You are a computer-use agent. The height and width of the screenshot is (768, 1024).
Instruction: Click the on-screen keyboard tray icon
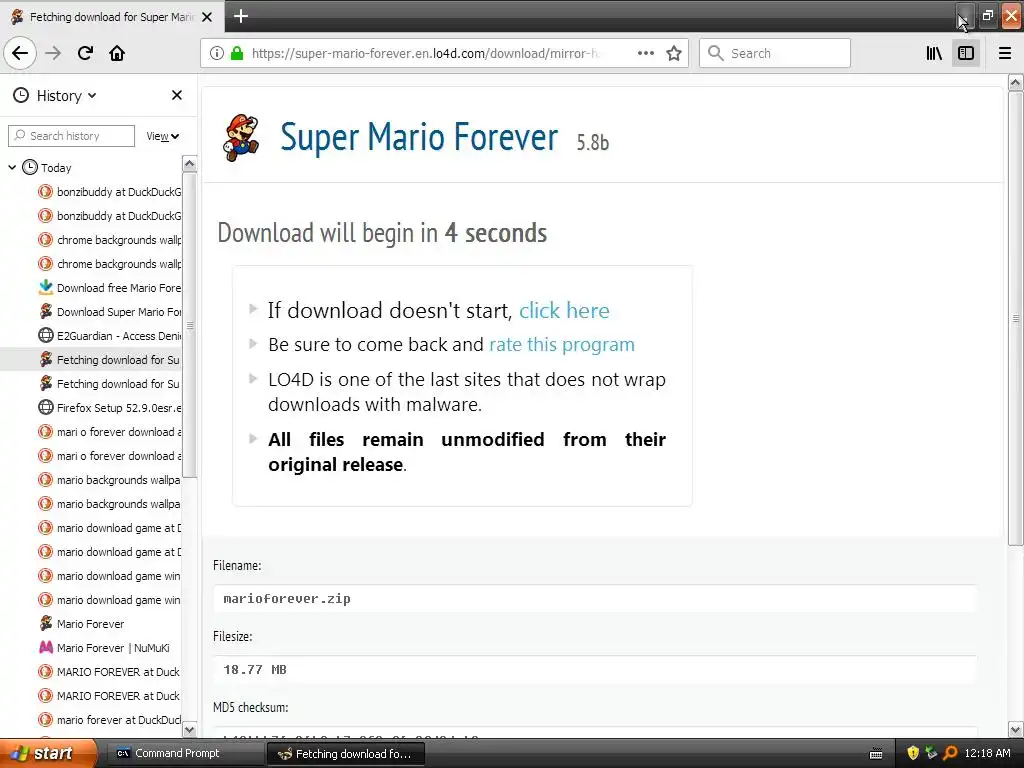click(x=876, y=754)
